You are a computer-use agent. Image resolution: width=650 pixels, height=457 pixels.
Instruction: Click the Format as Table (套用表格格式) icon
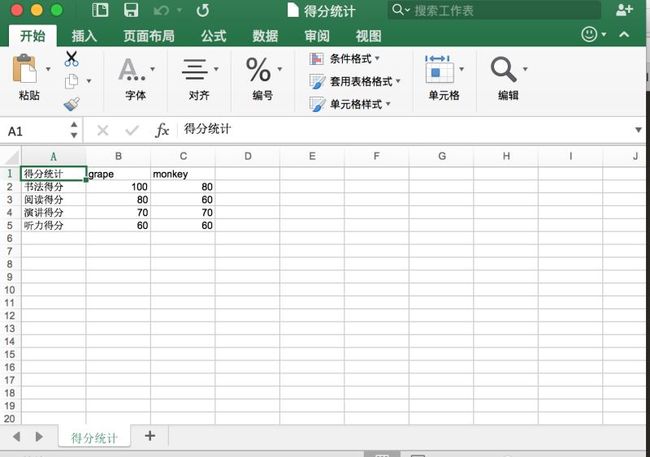(x=317, y=81)
